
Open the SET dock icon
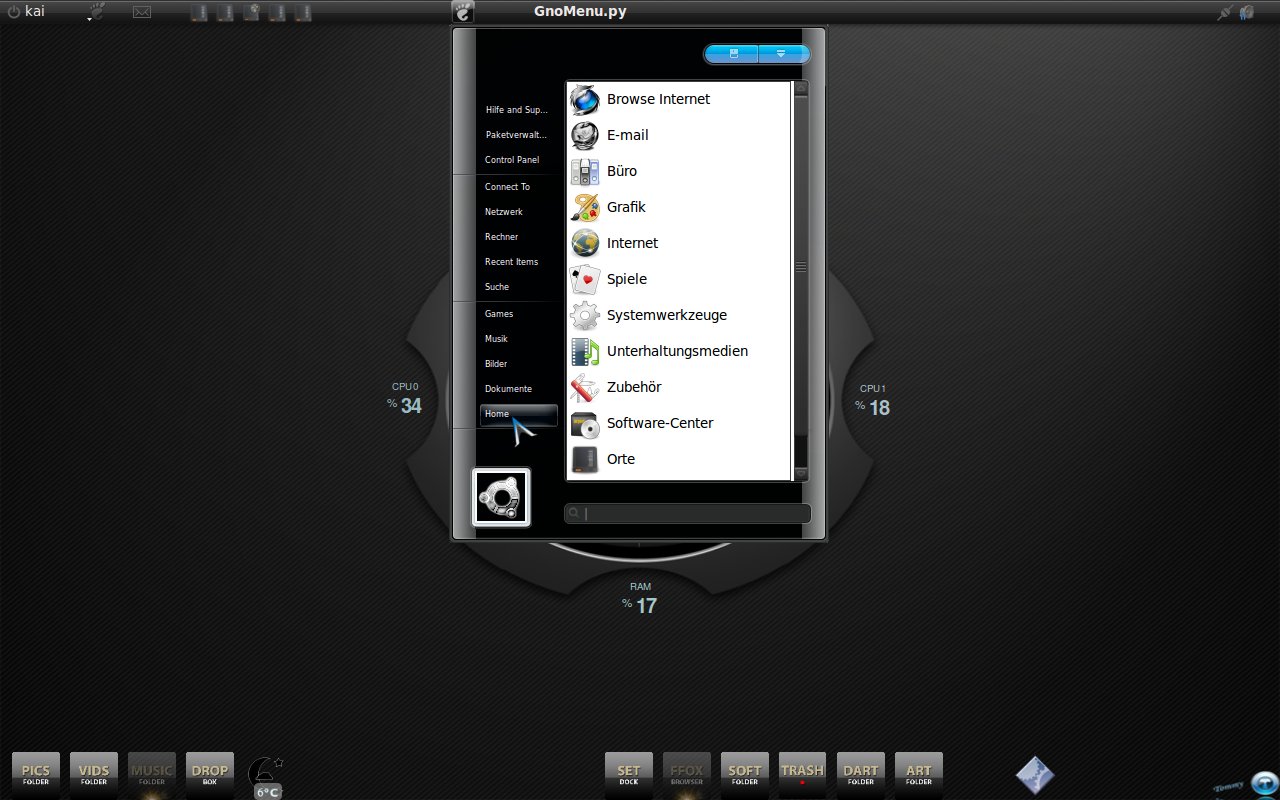pos(629,775)
